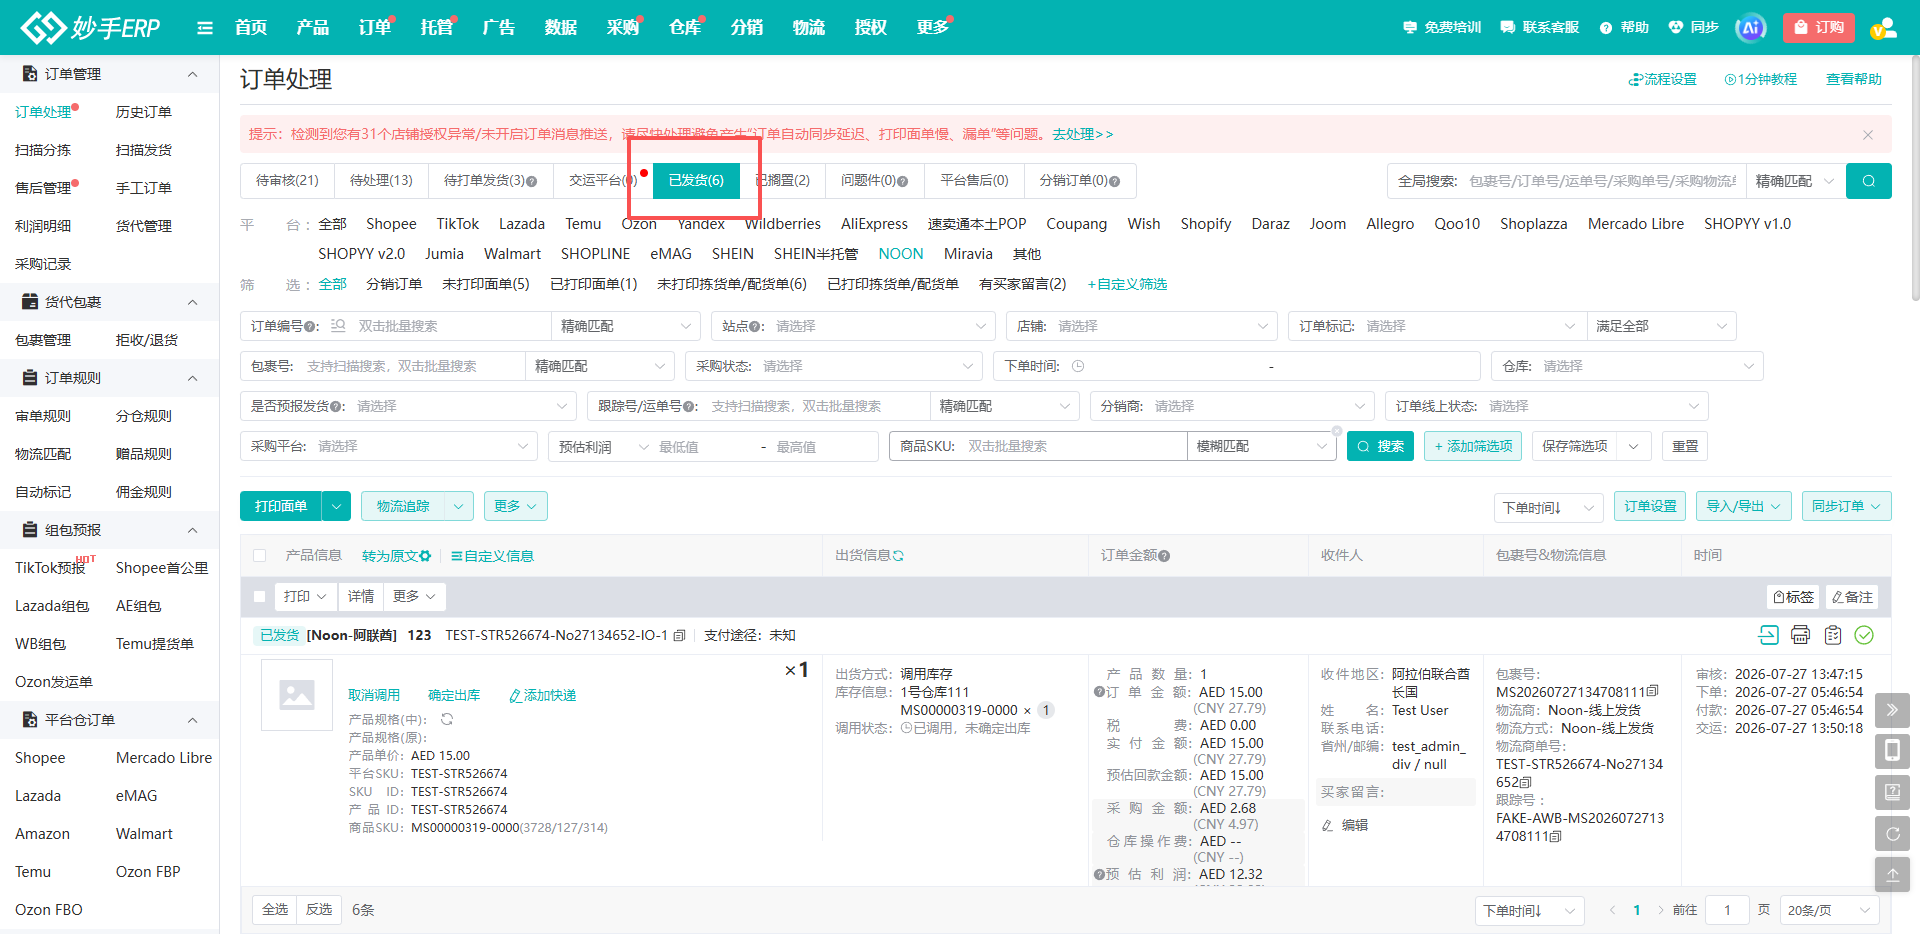
Task: Open the 仓库 warehouse dropdown
Action: (1627, 366)
